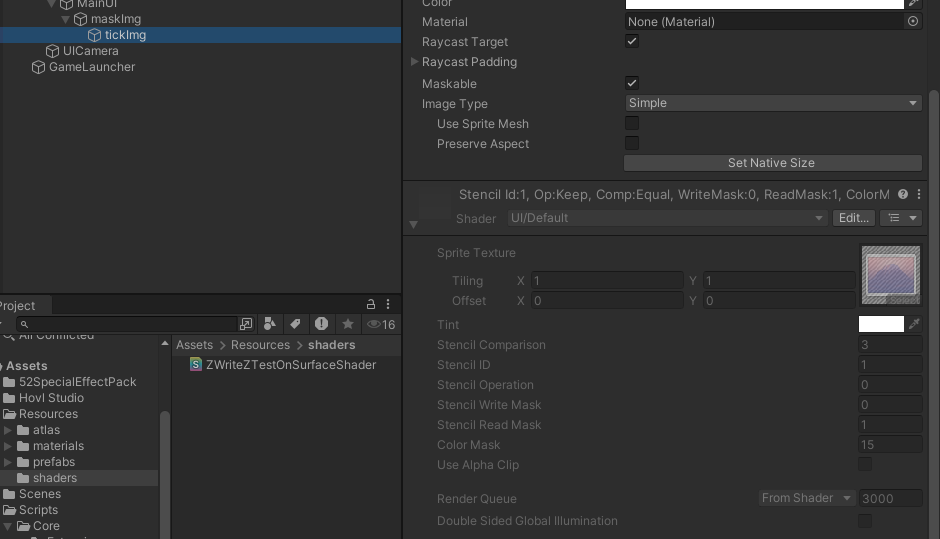
Task: Click the shader Edit... button
Action: tap(853, 218)
